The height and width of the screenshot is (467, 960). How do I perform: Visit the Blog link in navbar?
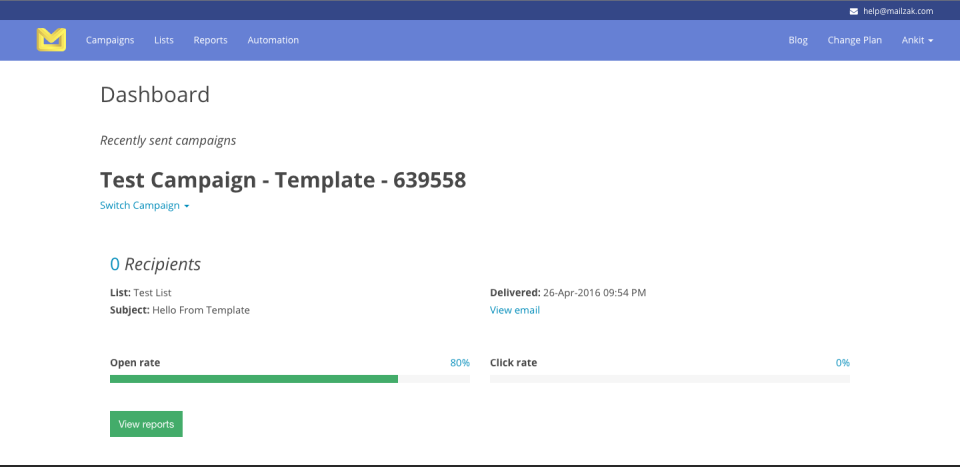(798, 40)
